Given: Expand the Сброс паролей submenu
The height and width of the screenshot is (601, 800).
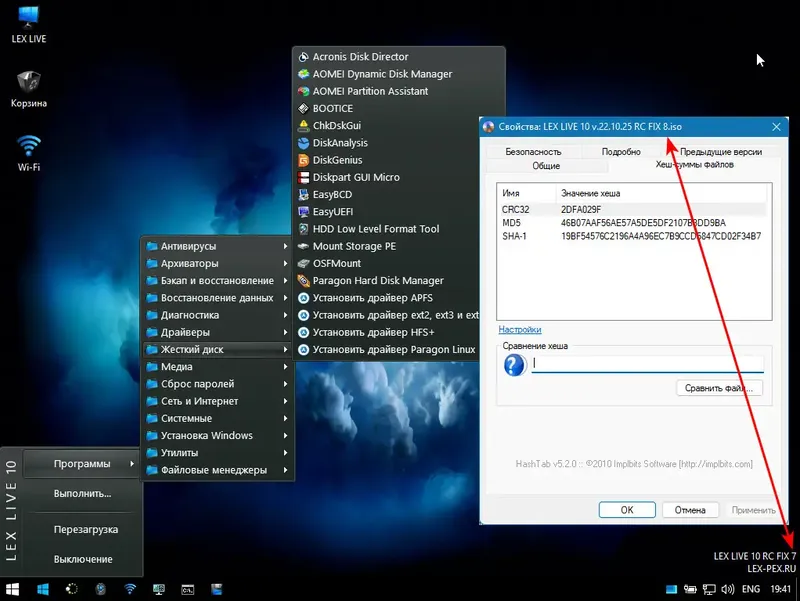Looking at the screenshot, I should [x=217, y=384].
